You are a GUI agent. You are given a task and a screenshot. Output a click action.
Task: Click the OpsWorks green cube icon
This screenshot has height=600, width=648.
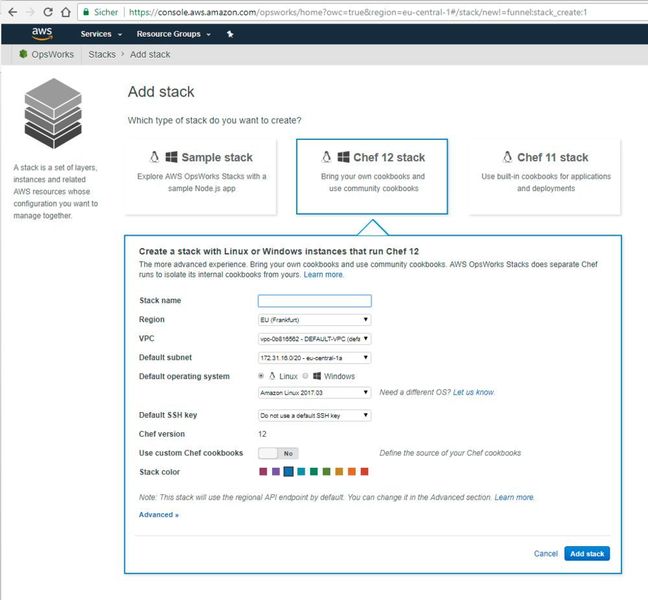point(24,54)
